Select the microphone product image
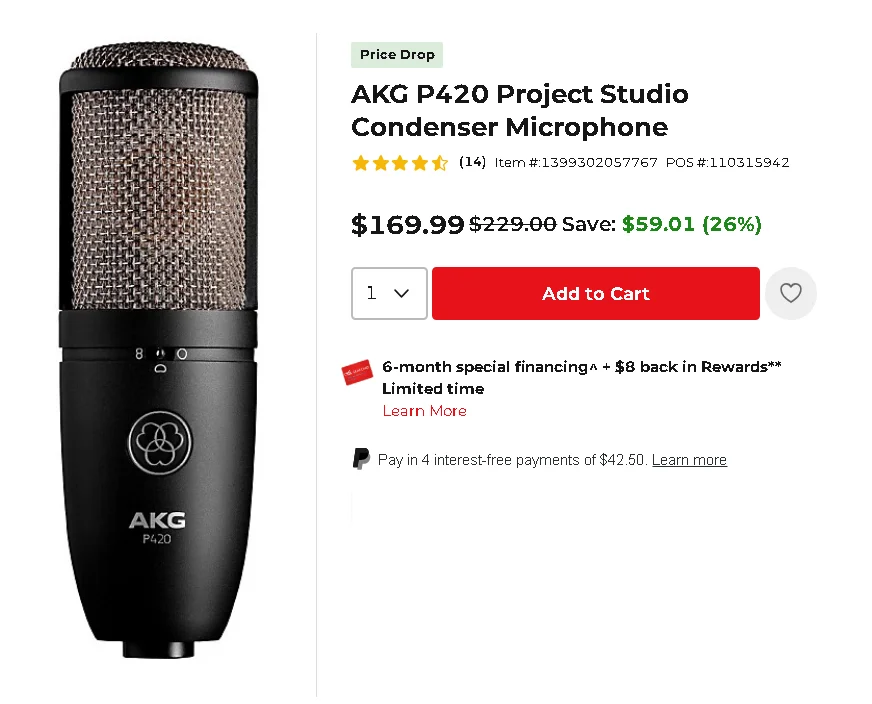872x704 pixels. point(158,350)
